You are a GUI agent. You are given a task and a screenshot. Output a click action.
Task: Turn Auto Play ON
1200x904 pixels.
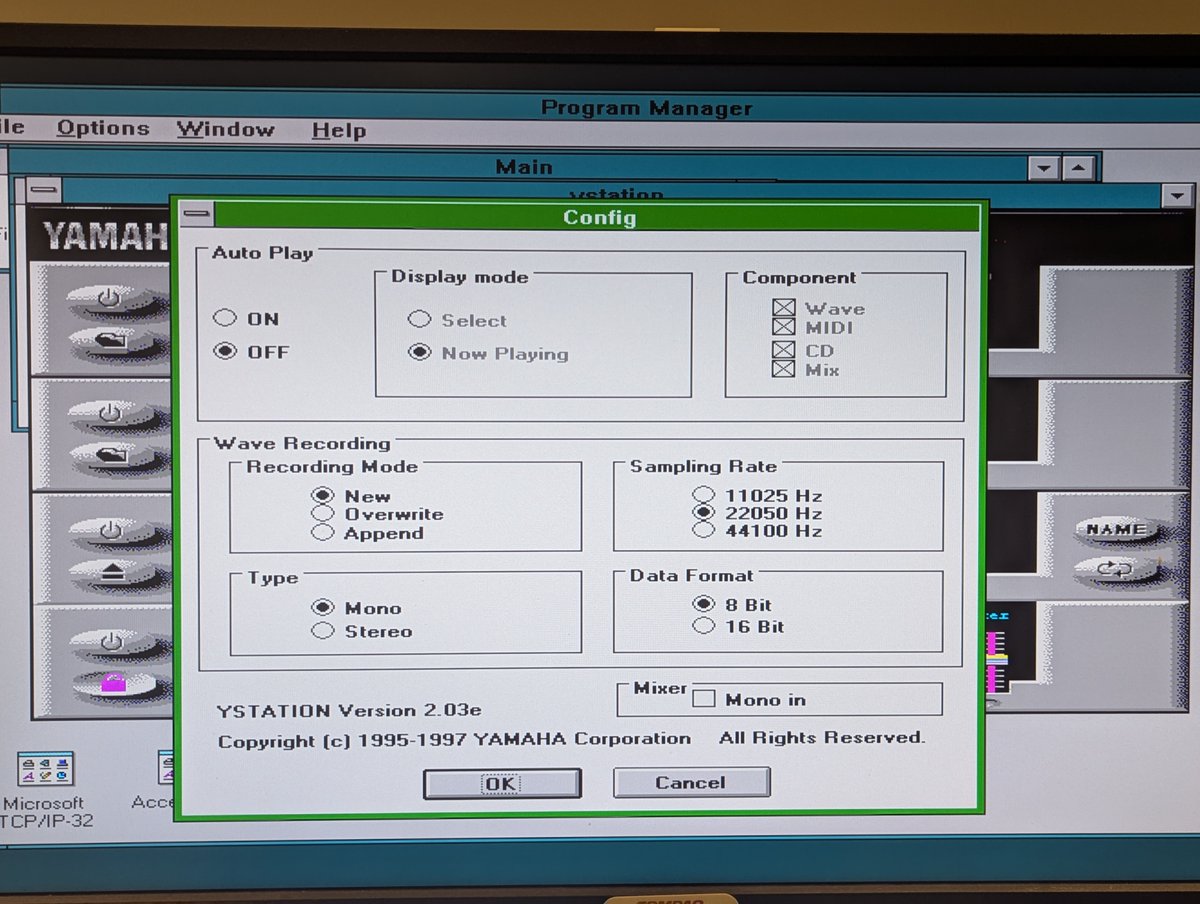[247, 319]
